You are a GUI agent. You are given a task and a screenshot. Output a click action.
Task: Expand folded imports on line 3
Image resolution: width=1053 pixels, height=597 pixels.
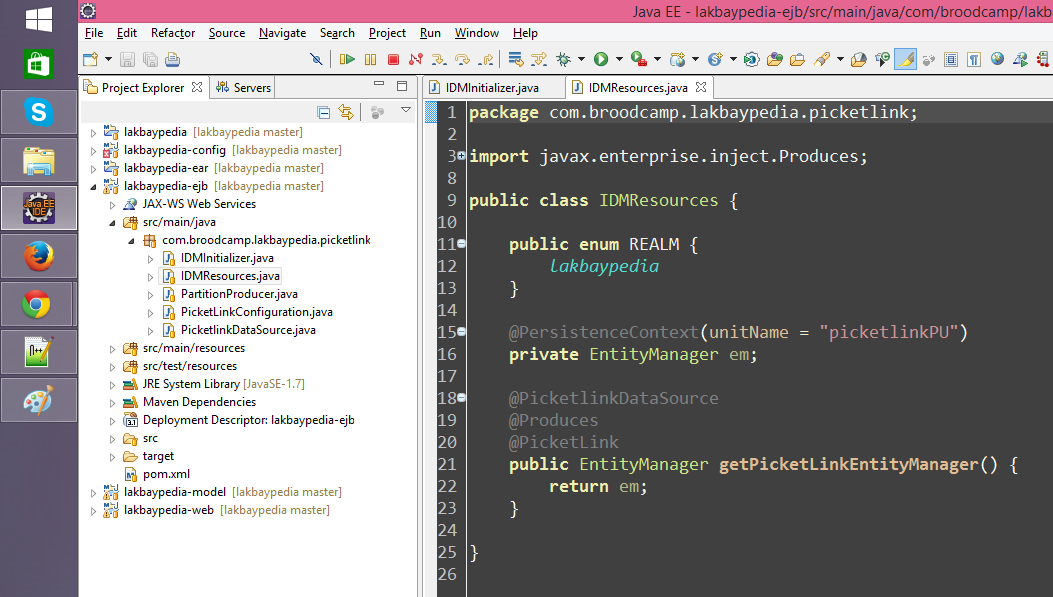461,156
